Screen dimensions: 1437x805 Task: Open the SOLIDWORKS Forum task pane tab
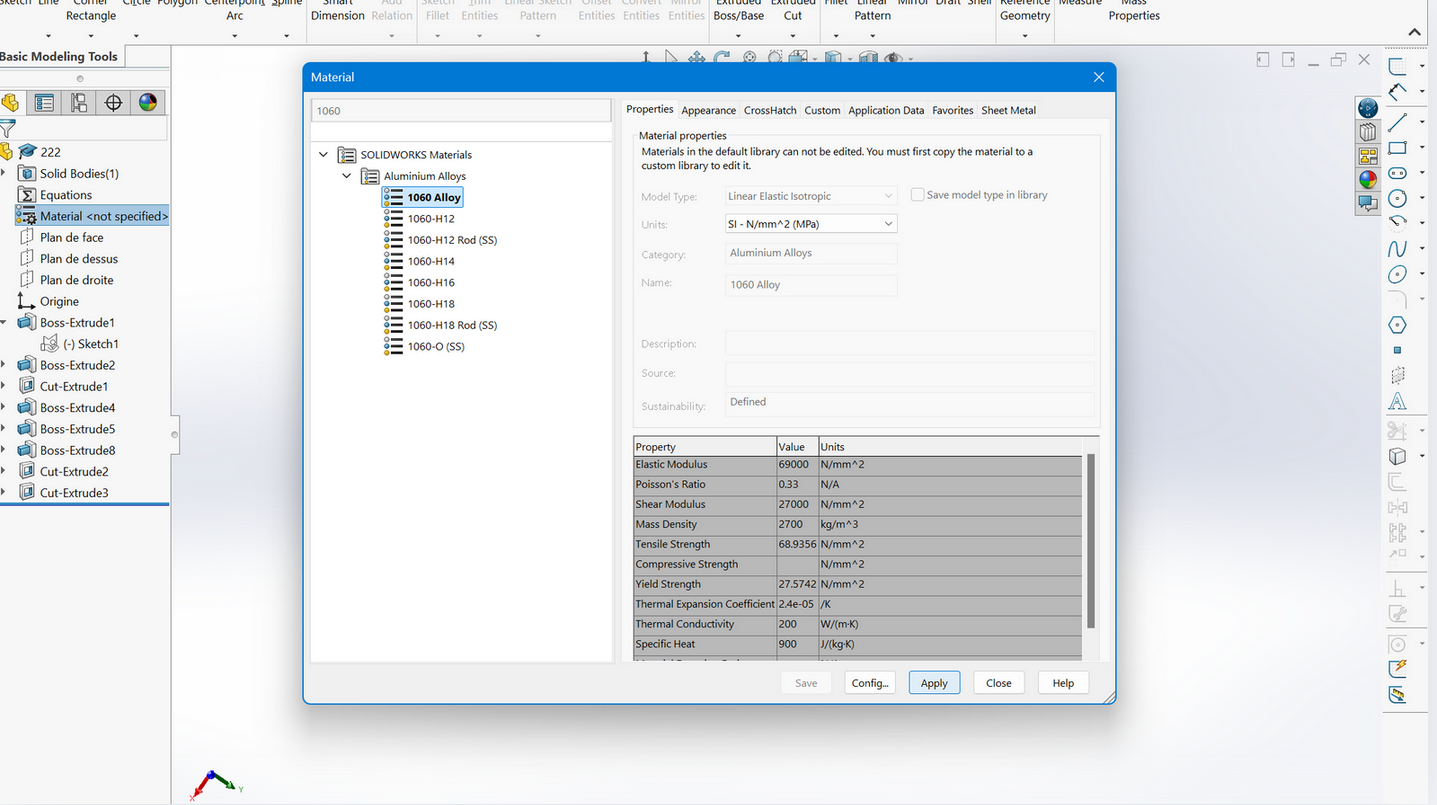[x=1368, y=203]
